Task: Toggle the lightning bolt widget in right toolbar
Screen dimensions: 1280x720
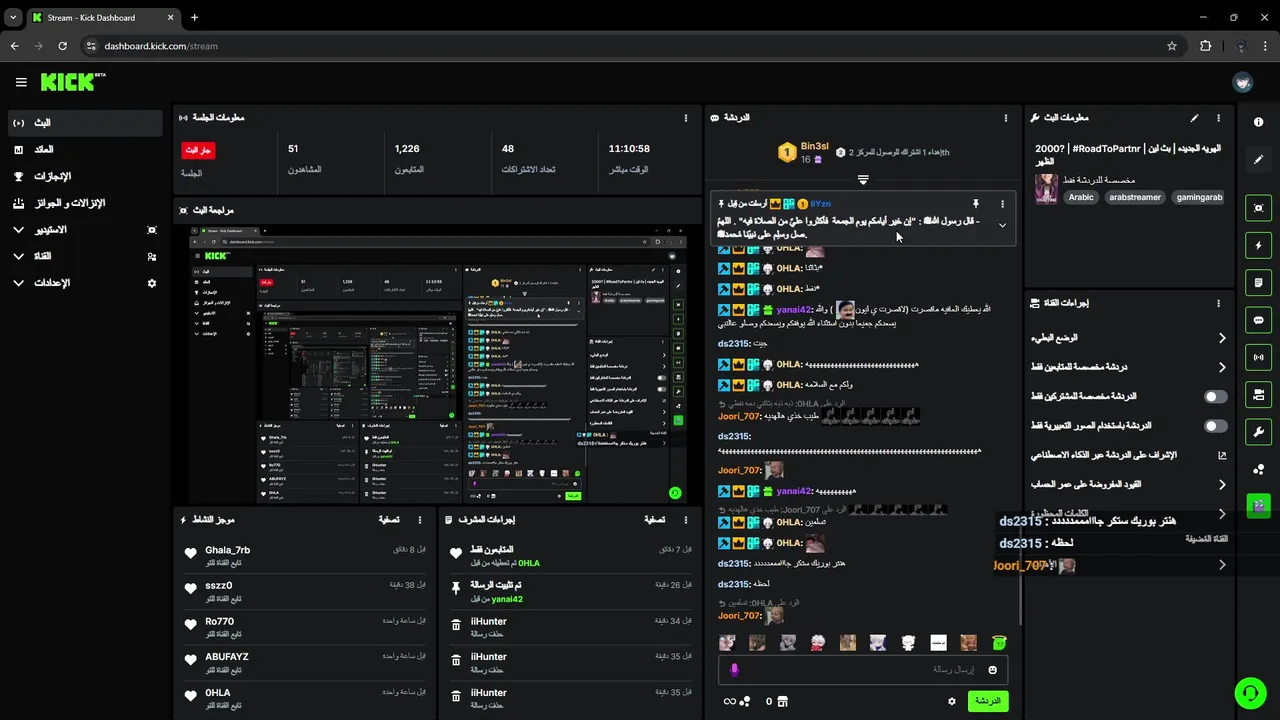Action: (1258, 245)
